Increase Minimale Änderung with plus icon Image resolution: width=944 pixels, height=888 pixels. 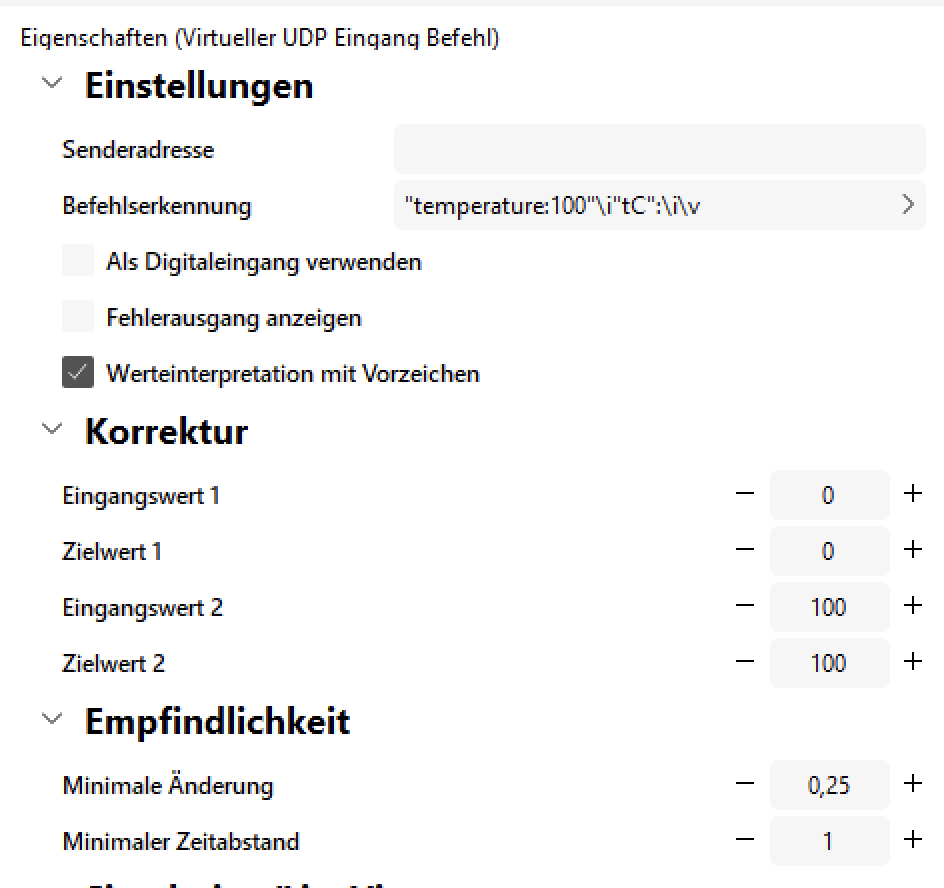913,783
